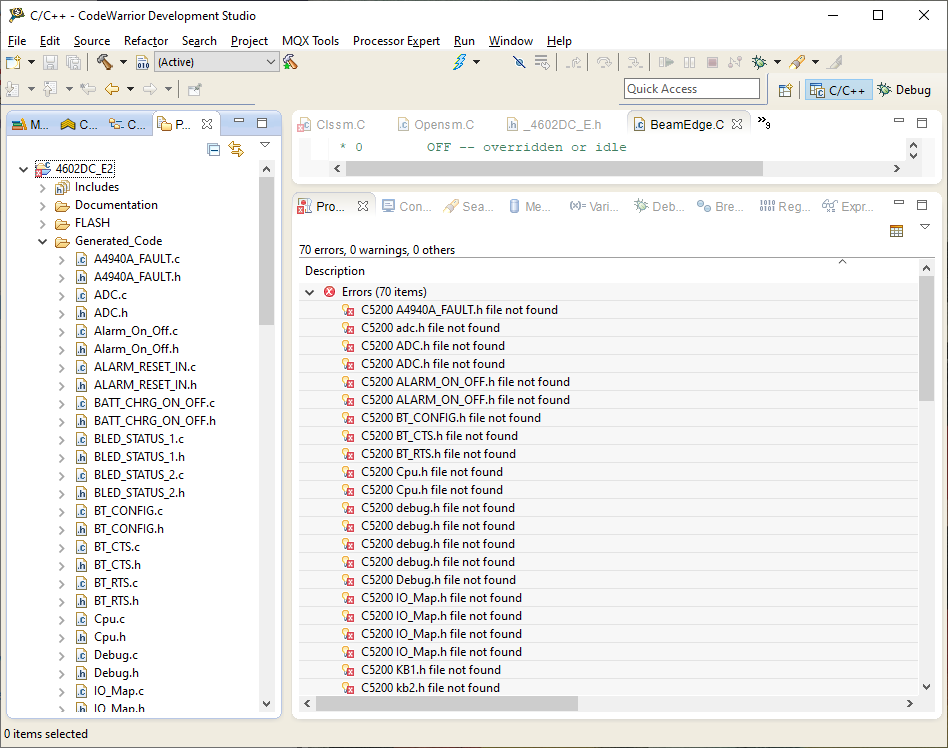This screenshot has width=948, height=748.
Task: Minimize the project explorer panel
Action: (x=239, y=121)
